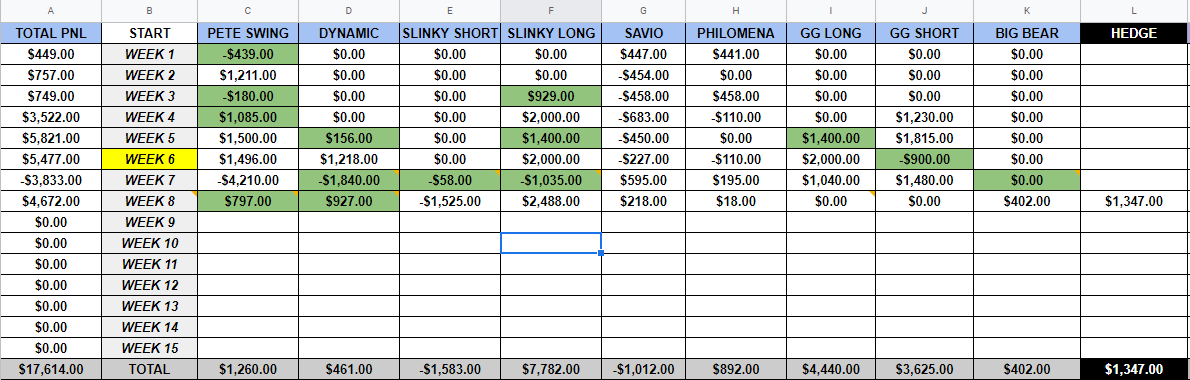This screenshot has width=1190, height=380.
Task: Click the $929.00 Slinky Long cell
Action: [551, 96]
